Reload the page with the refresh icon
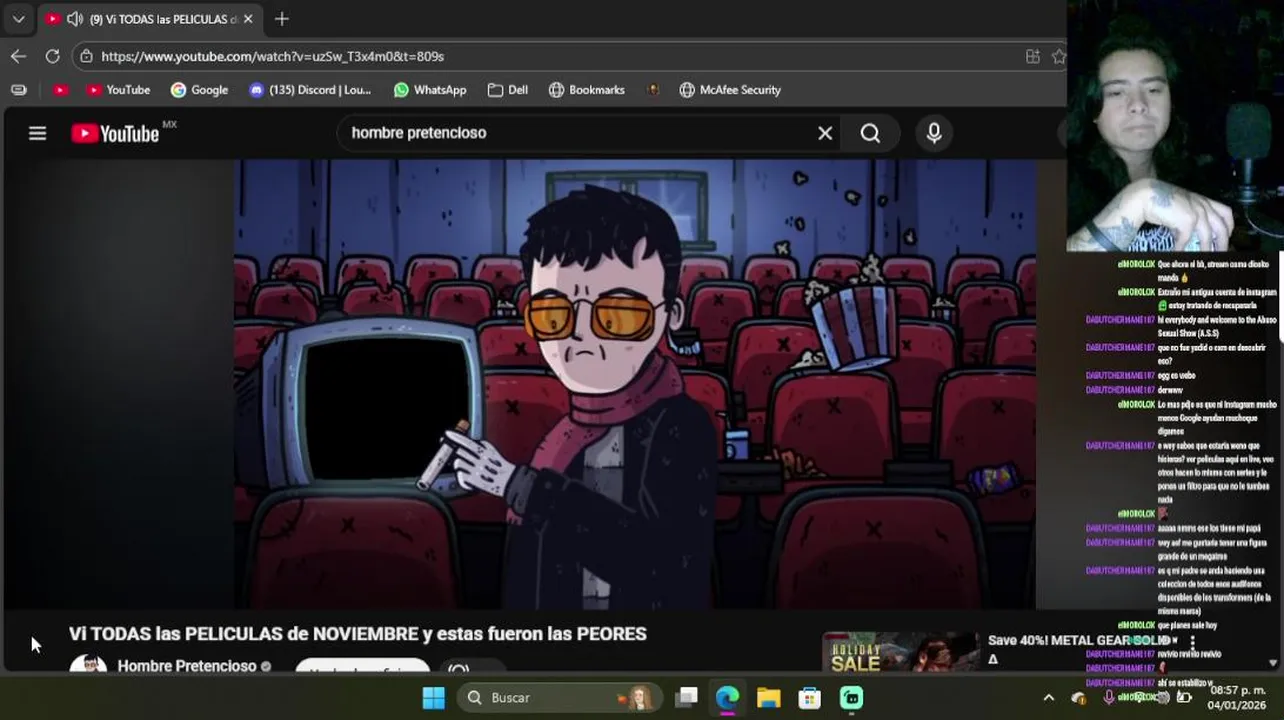 (x=52, y=56)
